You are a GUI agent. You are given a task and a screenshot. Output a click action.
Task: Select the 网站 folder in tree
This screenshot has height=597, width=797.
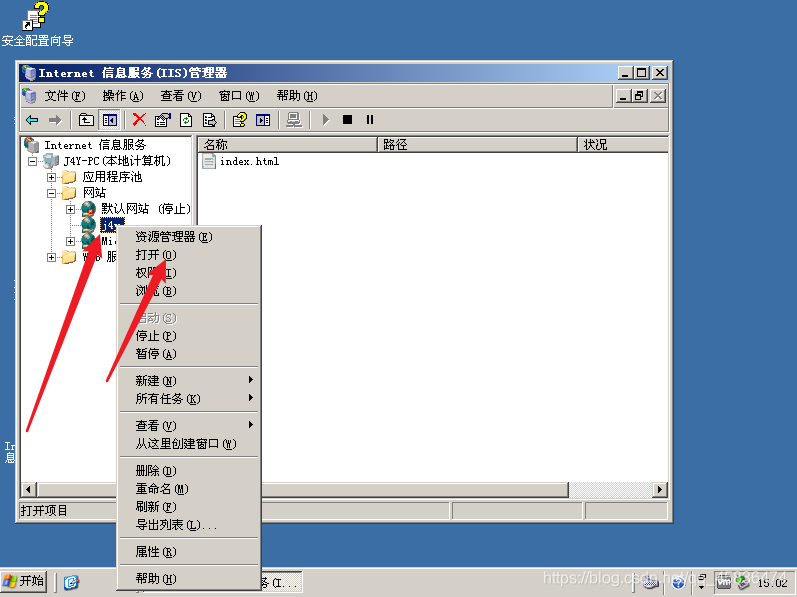95,193
